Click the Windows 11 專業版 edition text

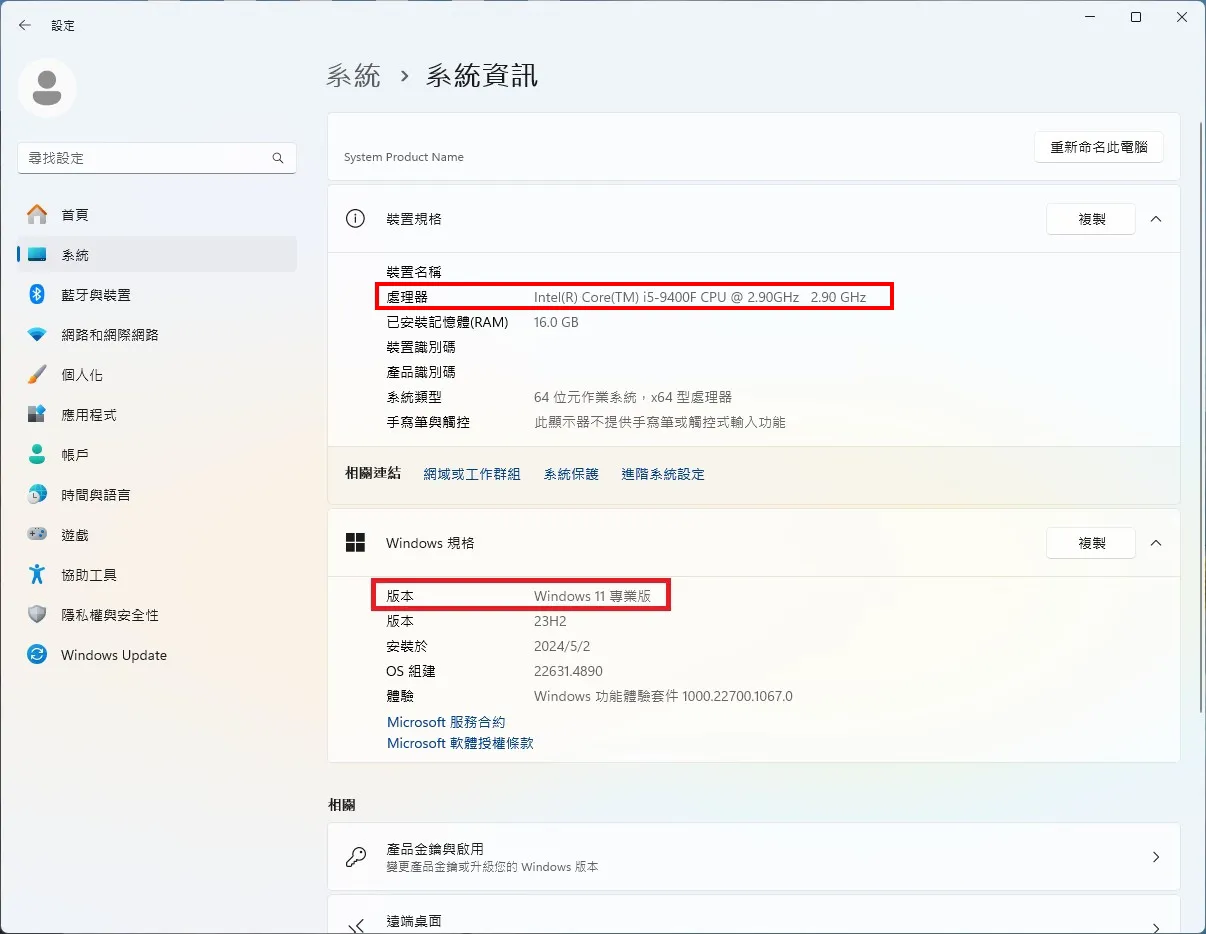coord(592,596)
